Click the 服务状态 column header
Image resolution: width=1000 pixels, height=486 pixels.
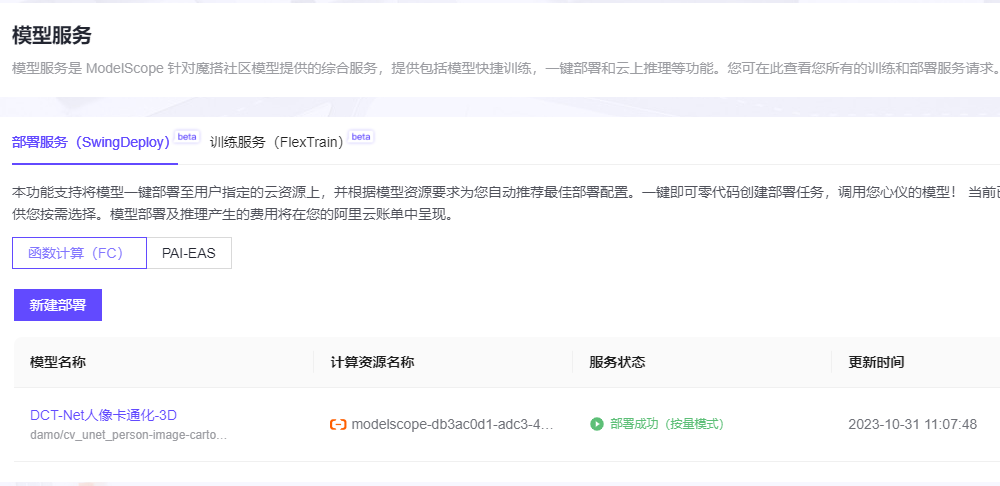click(x=617, y=362)
